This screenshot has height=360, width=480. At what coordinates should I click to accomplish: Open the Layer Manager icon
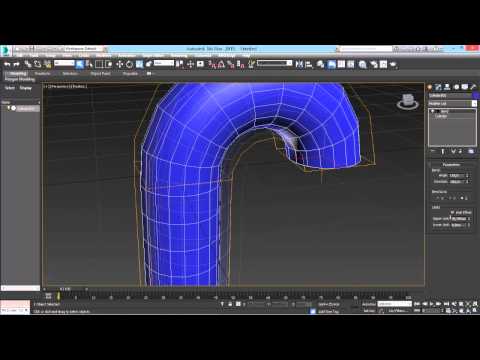320,64
